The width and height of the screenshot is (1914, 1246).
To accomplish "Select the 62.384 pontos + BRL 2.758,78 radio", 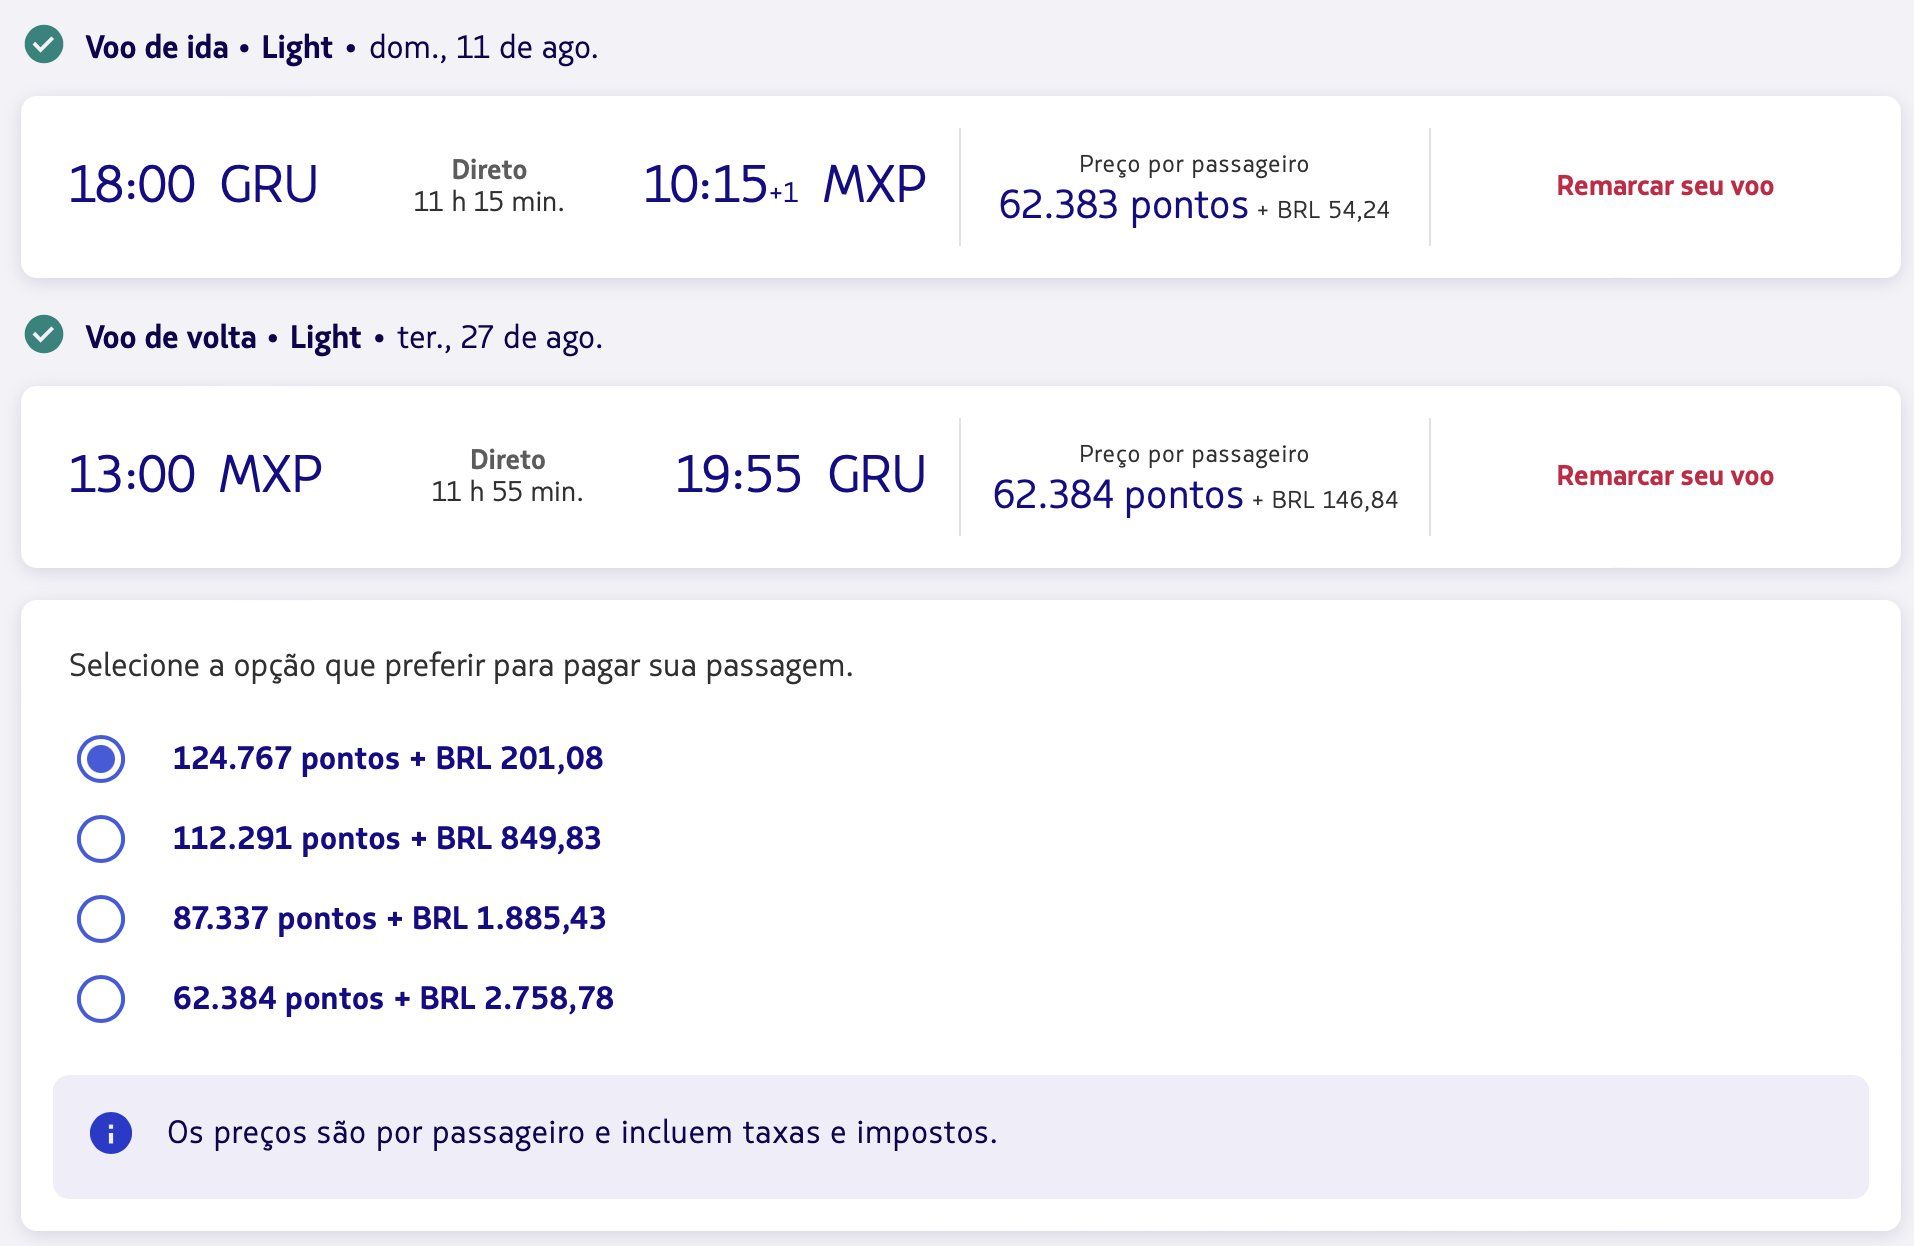I will [x=101, y=999].
